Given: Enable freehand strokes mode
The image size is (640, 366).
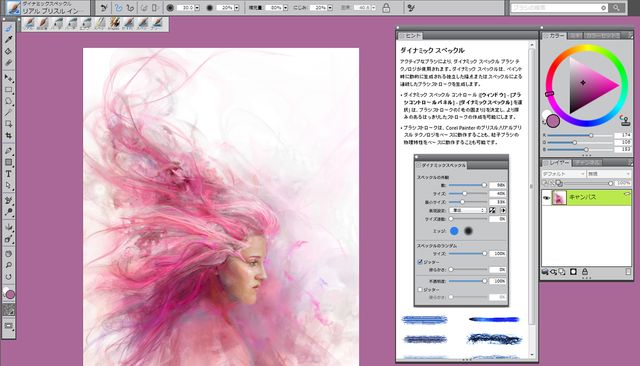Looking at the screenshot, I should point(118,8).
